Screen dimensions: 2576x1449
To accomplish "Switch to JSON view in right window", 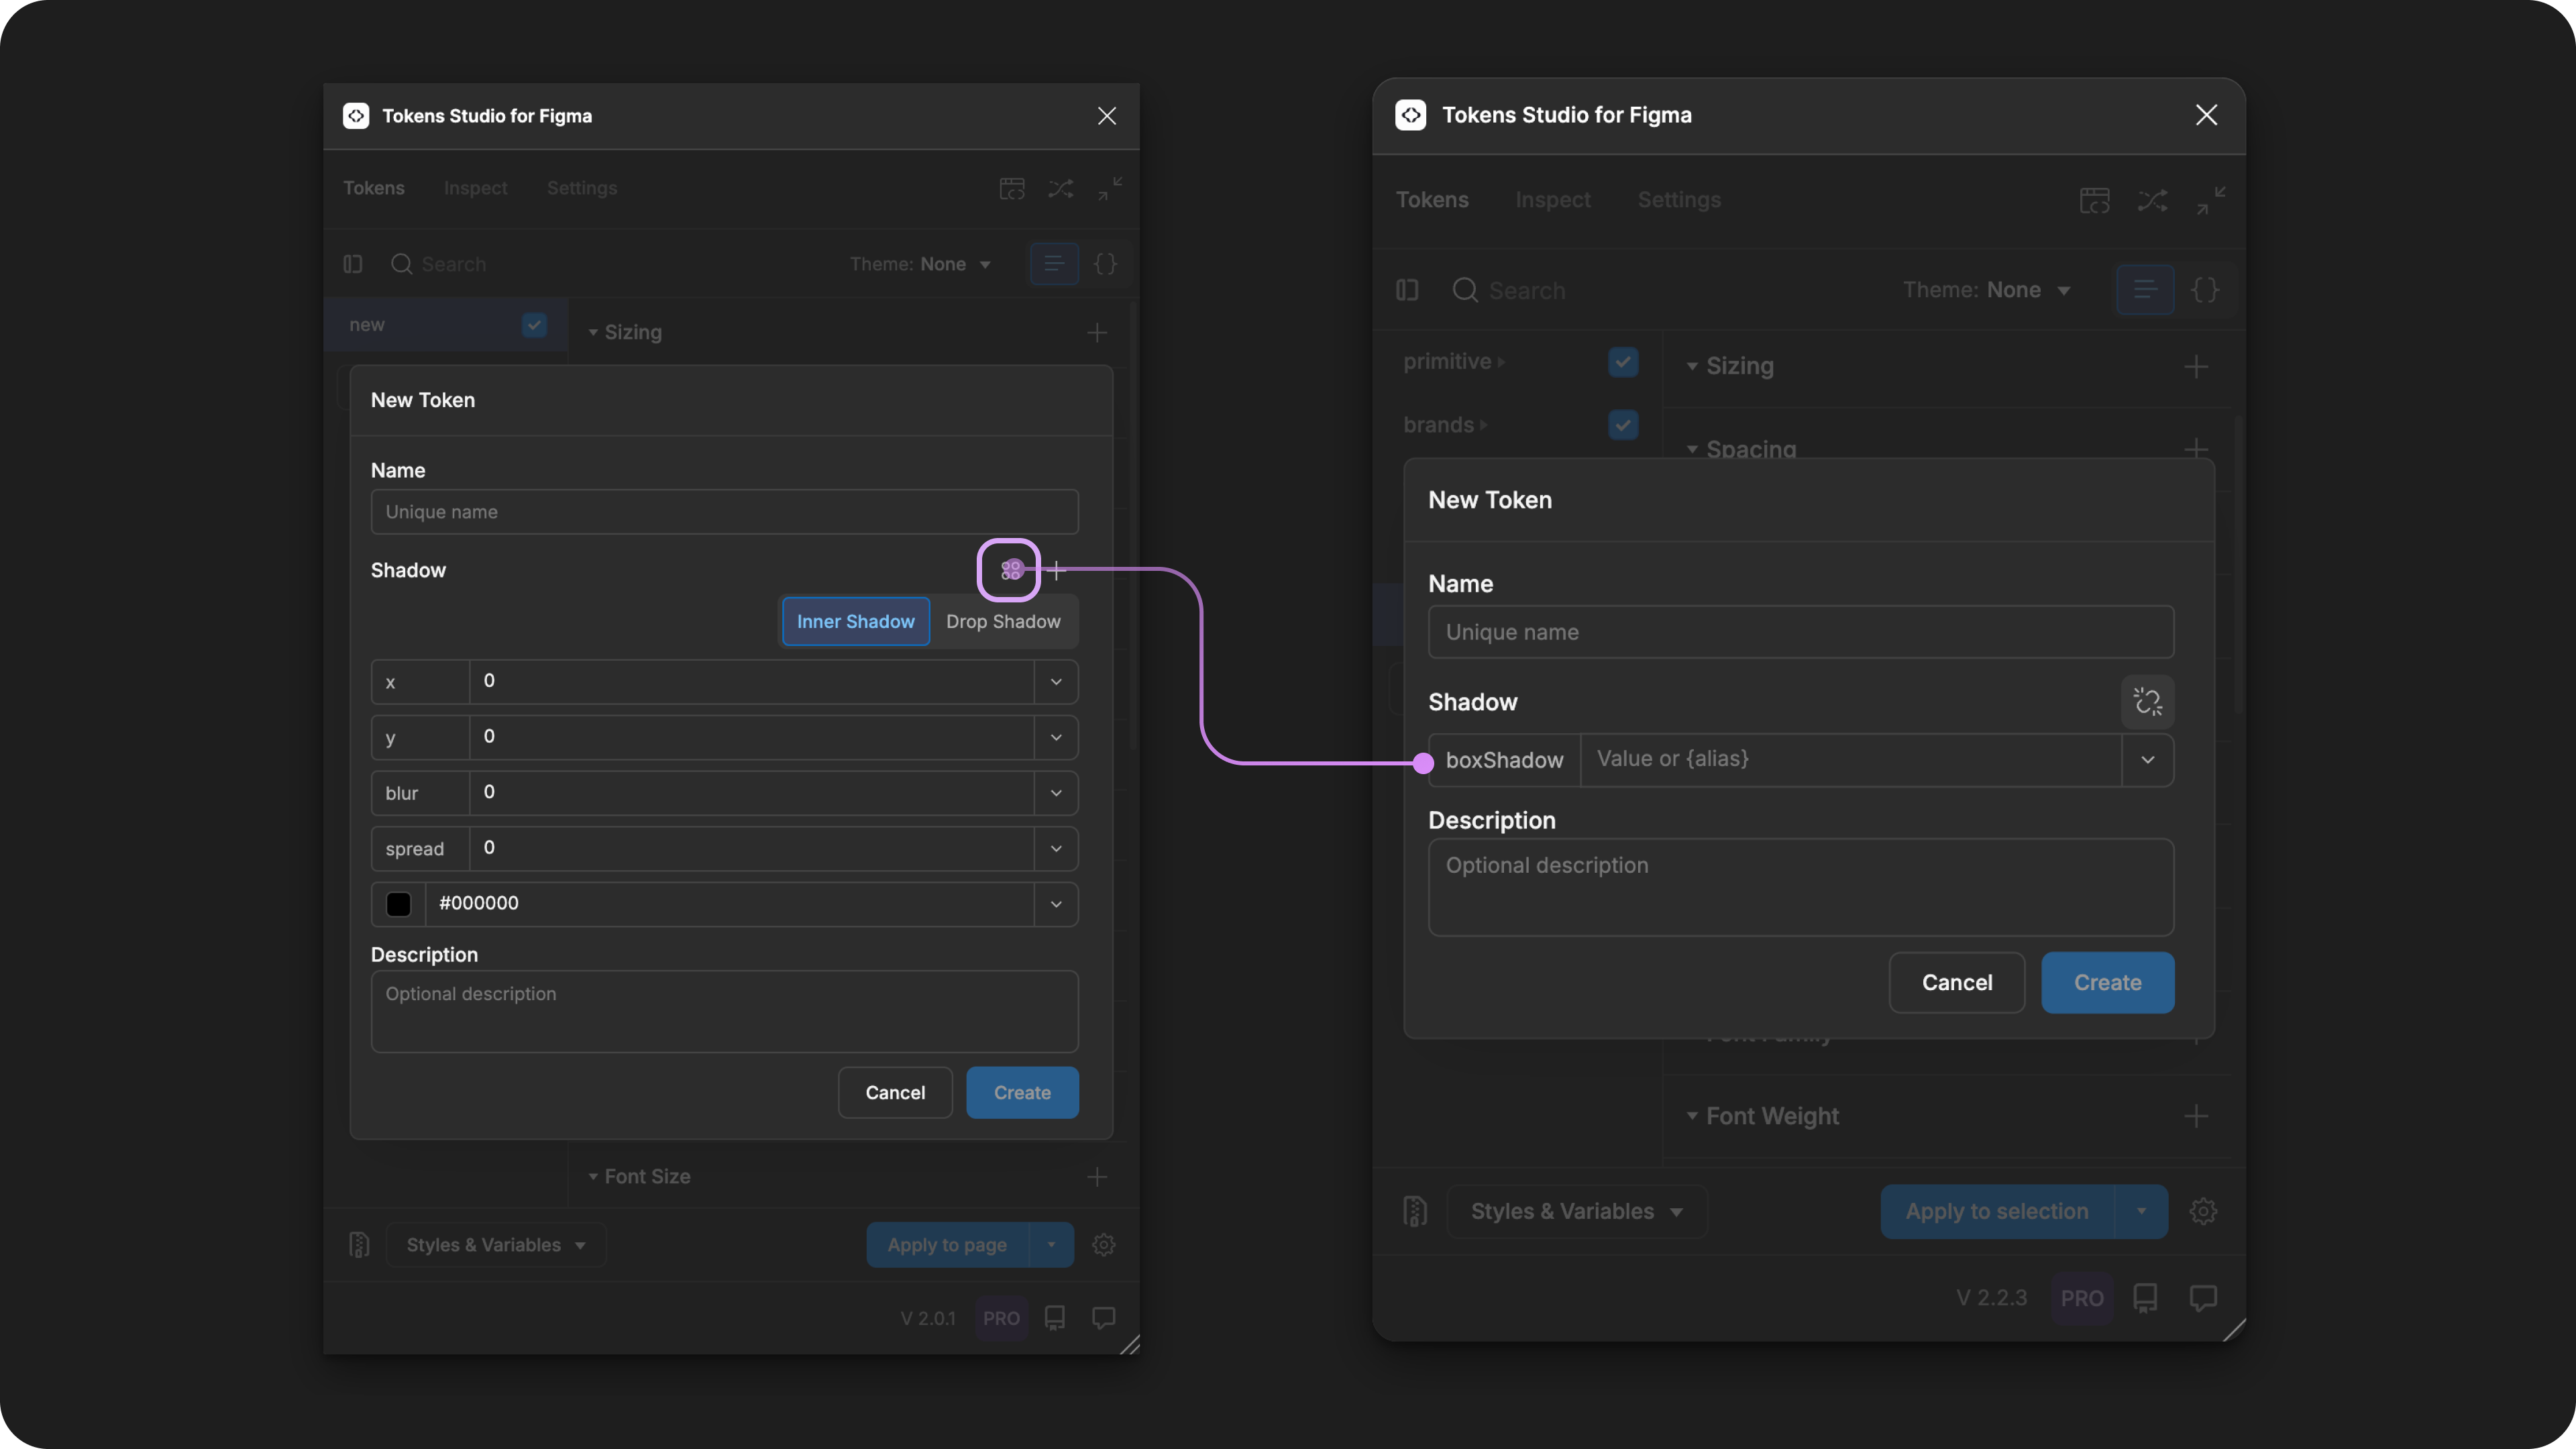I will (x=2205, y=290).
